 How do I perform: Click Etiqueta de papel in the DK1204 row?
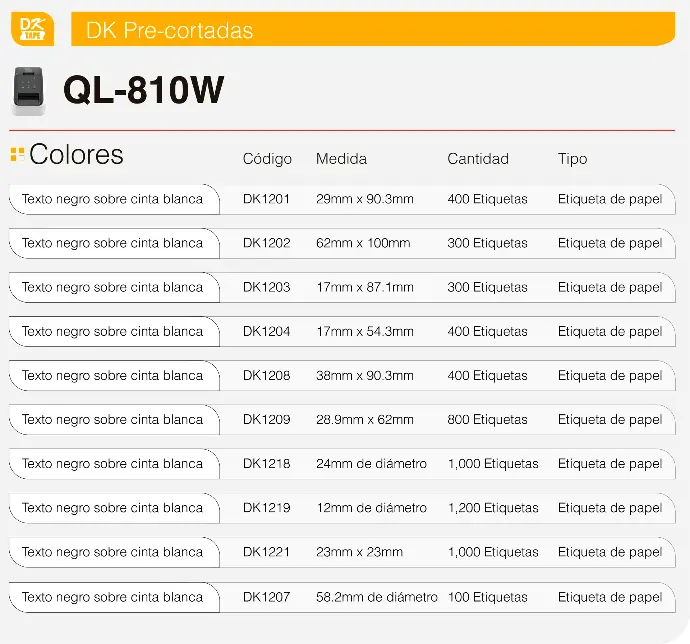tap(610, 331)
